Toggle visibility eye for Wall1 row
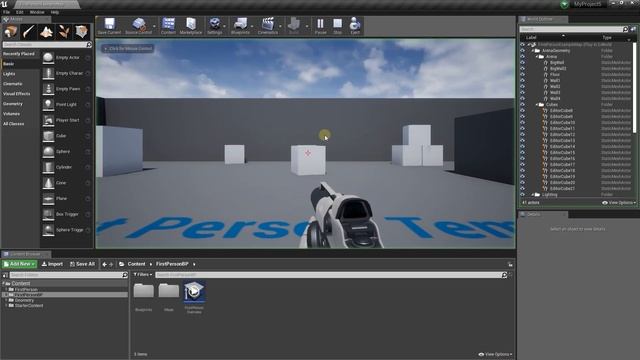Screen dimensions: 640x360 point(522,81)
